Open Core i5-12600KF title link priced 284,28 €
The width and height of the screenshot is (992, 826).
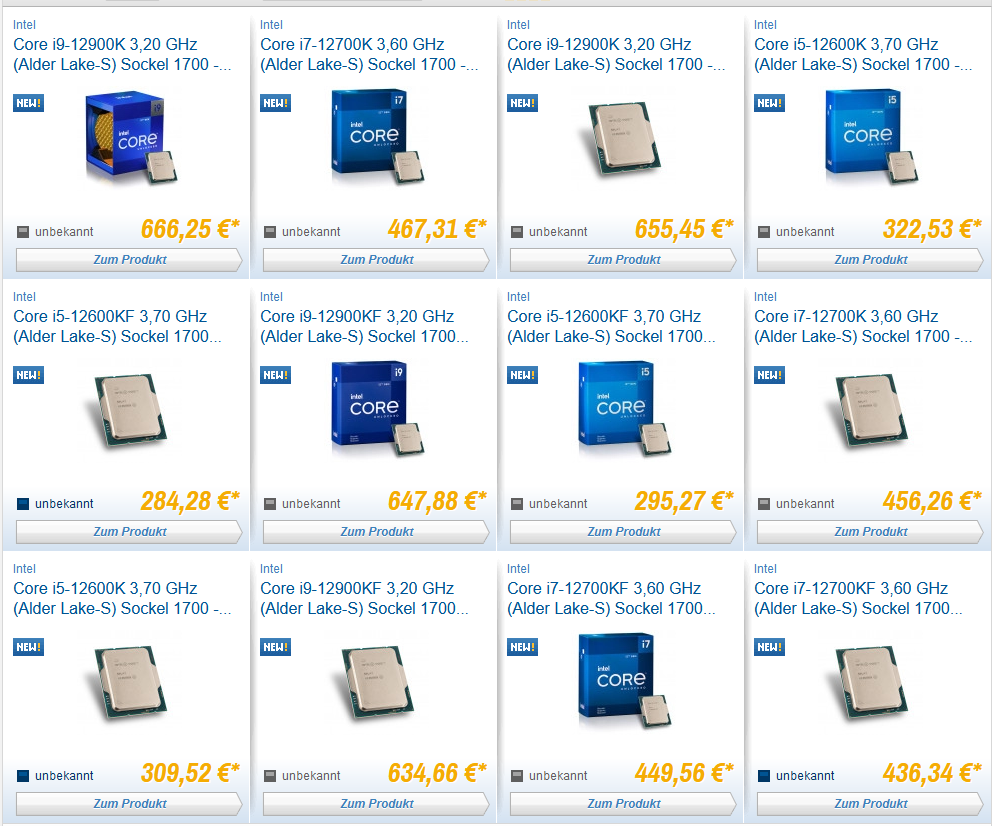coord(118,326)
